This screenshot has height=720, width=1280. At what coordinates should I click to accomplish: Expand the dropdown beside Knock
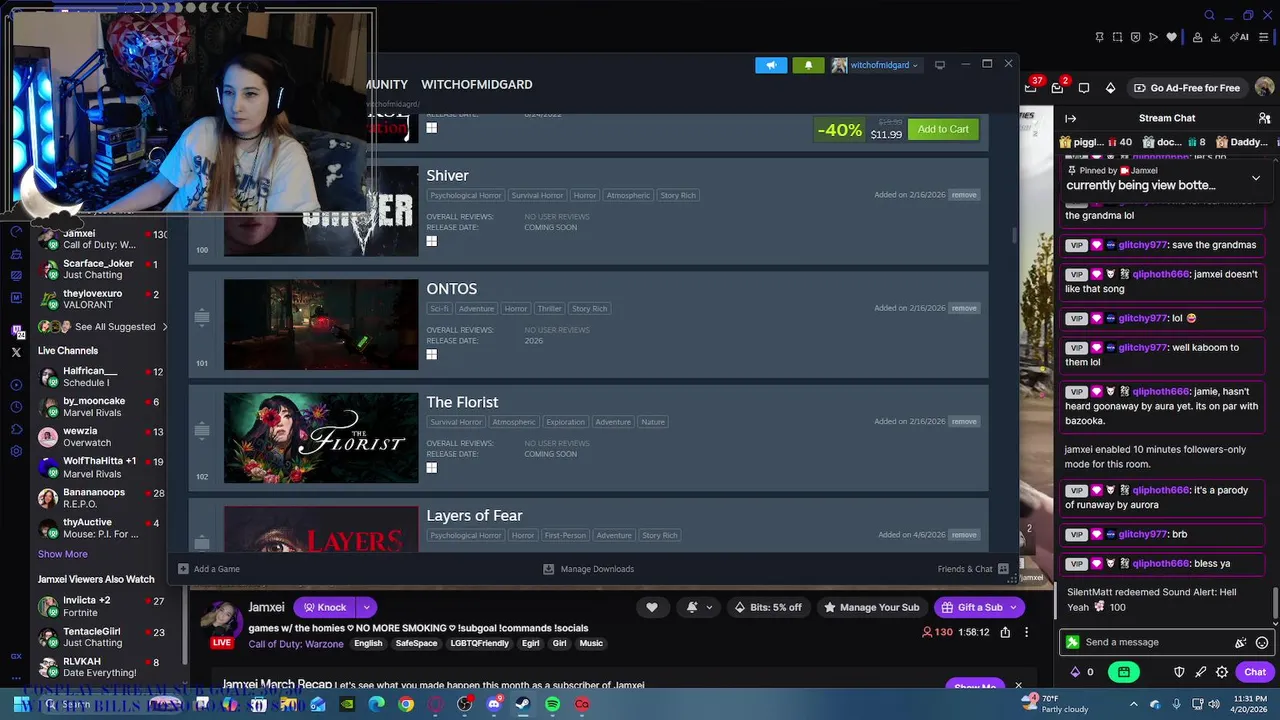(367, 607)
